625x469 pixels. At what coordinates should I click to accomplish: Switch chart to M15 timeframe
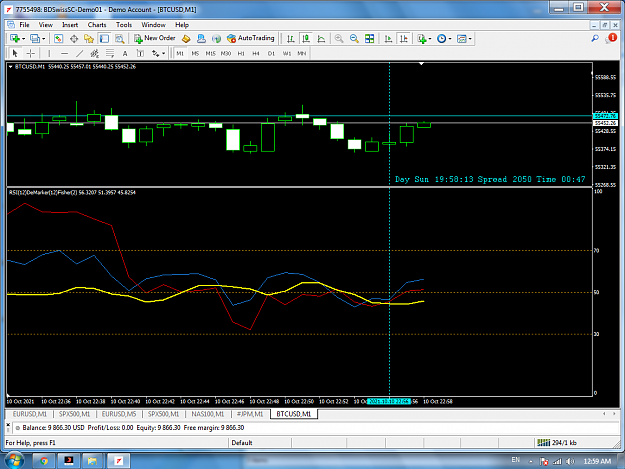click(x=210, y=53)
